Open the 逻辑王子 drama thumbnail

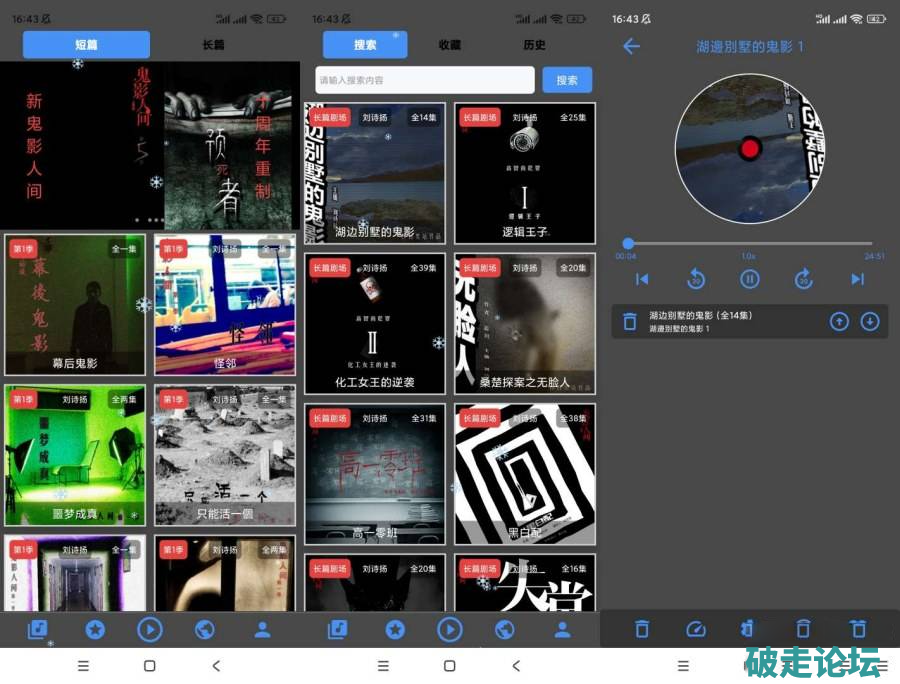point(525,173)
